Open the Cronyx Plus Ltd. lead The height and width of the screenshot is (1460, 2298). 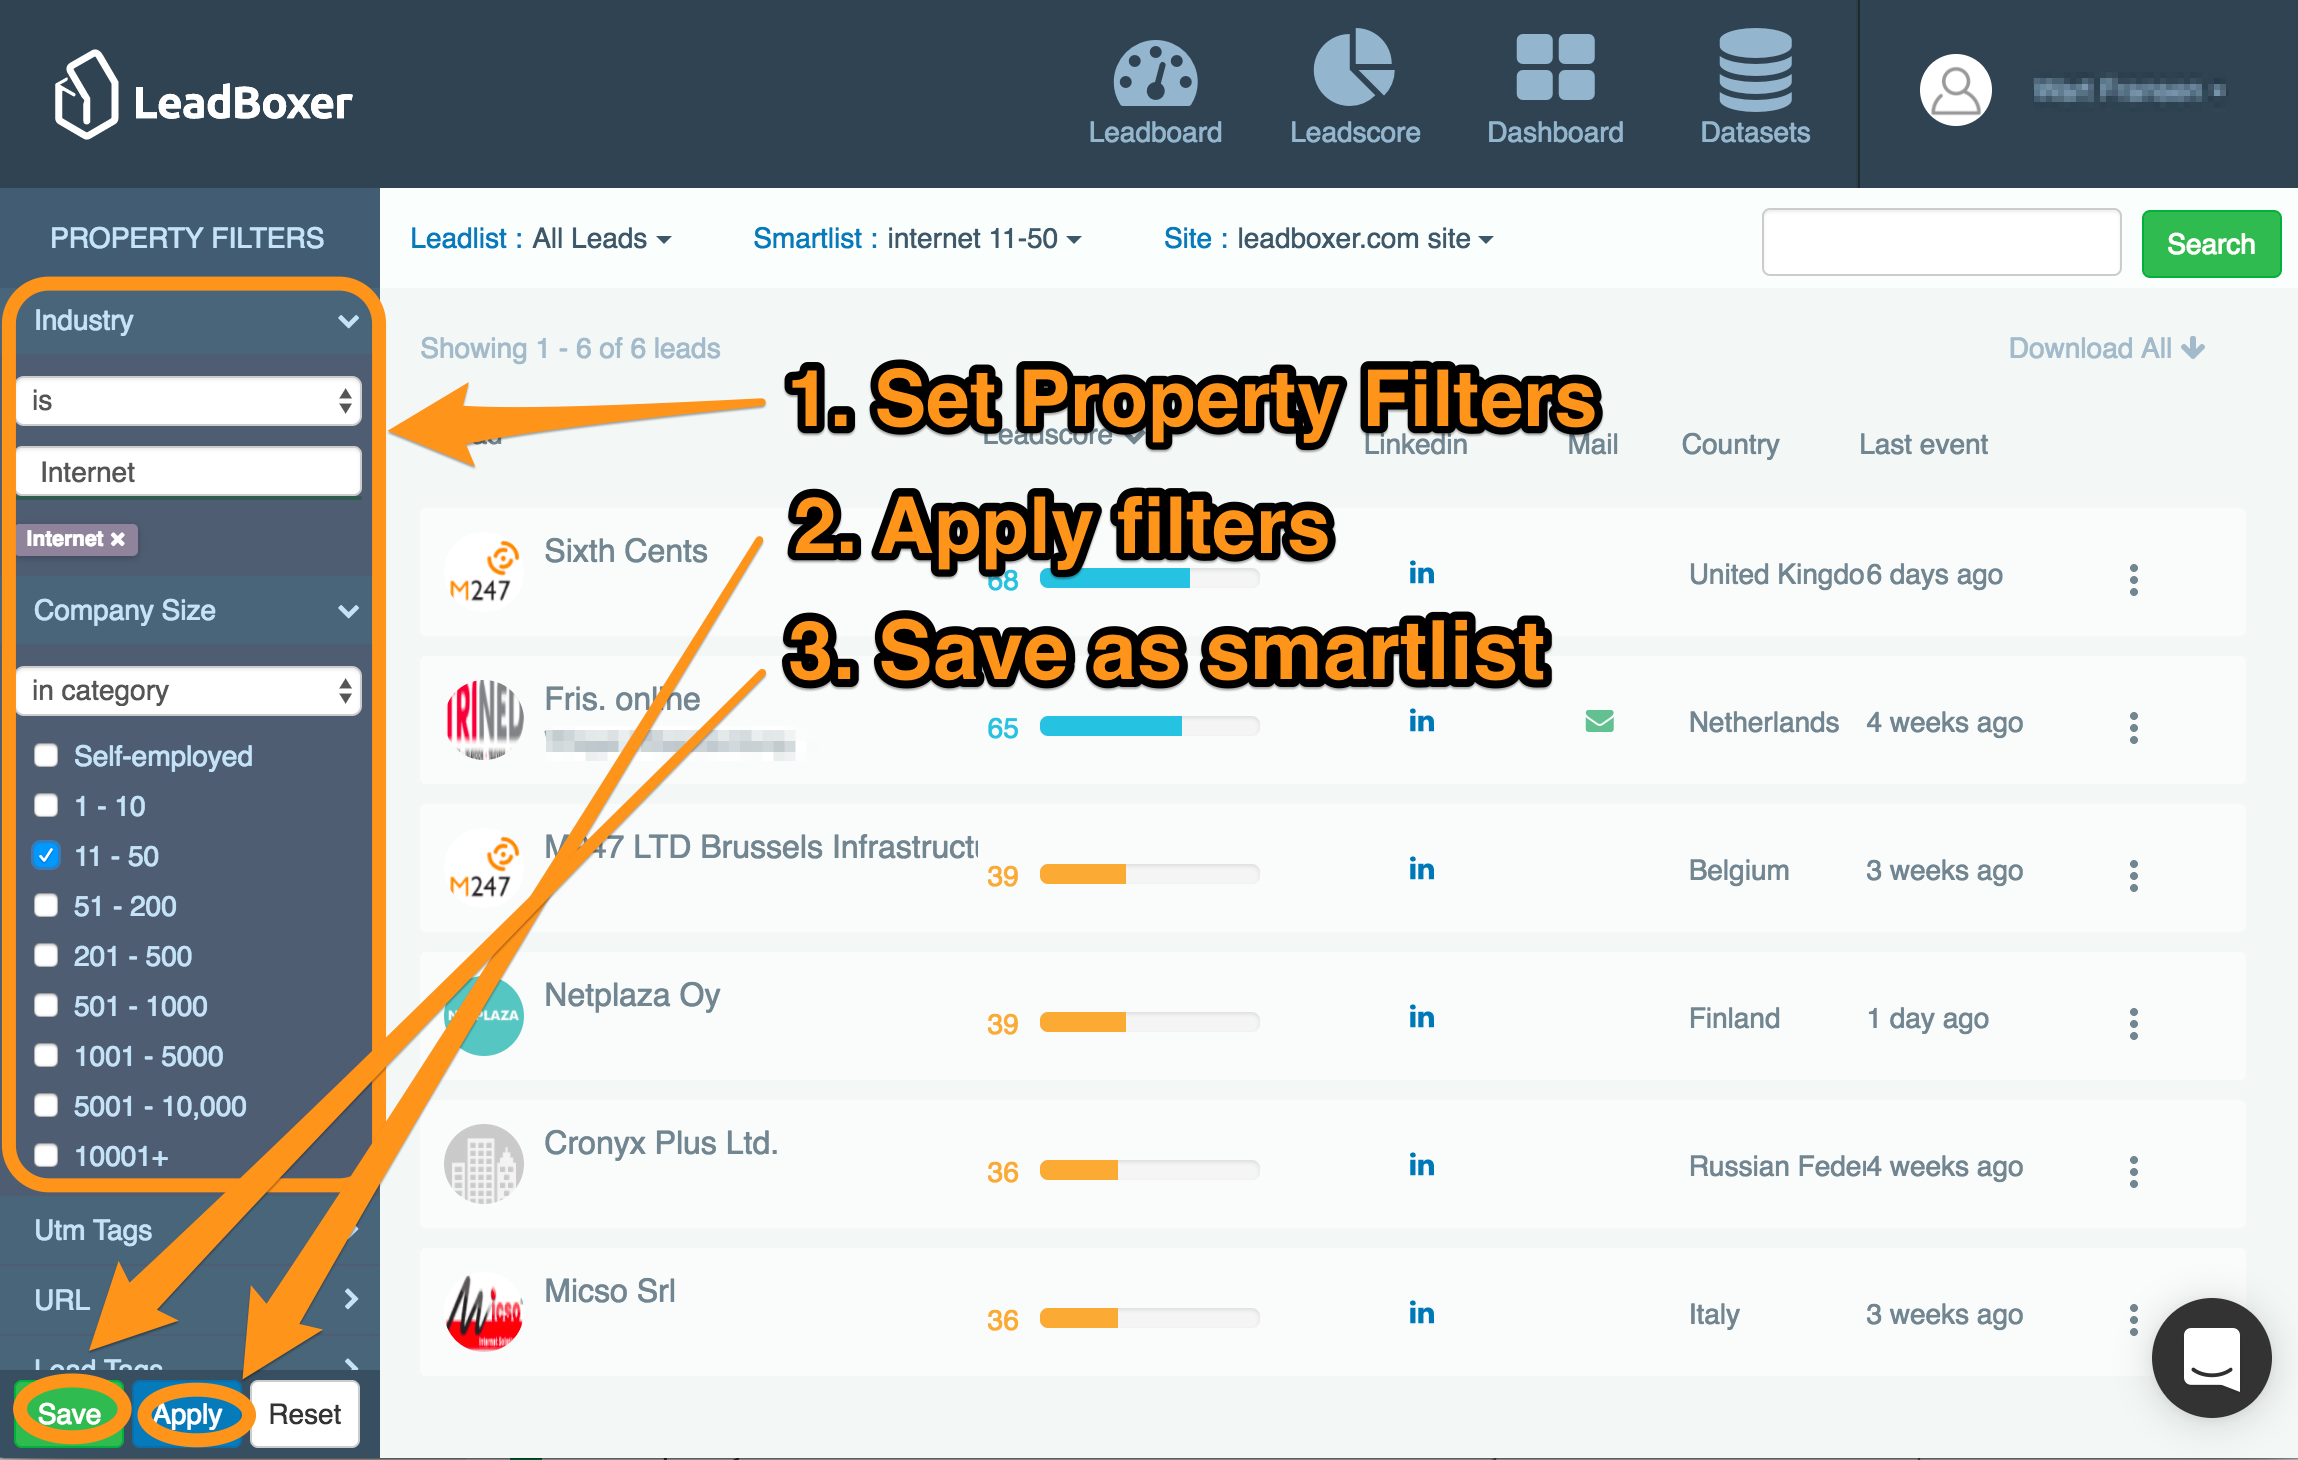pos(661,1143)
